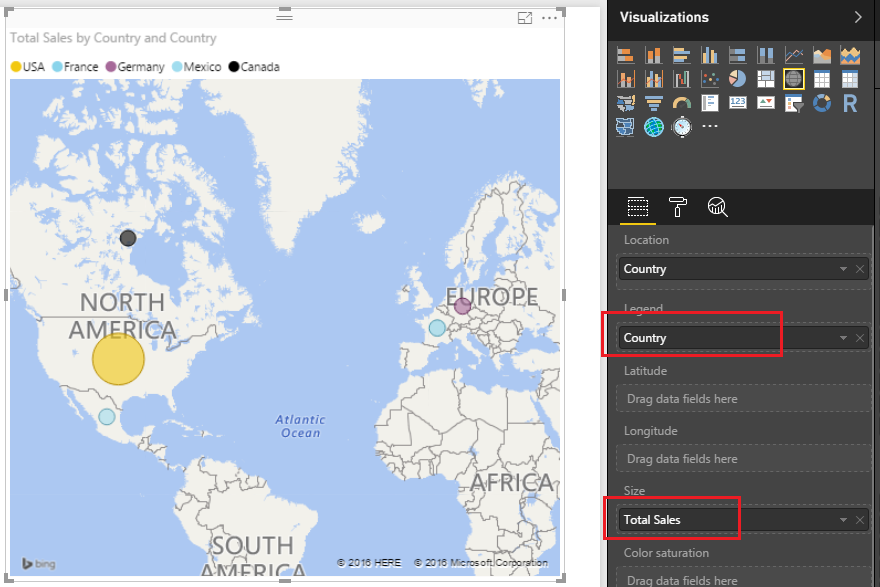Switch visual to Area chart
The image size is (880, 587).
[822, 56]
